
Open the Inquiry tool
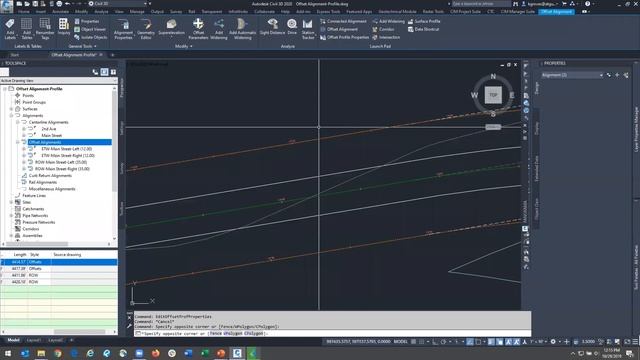tap(64, 27)
